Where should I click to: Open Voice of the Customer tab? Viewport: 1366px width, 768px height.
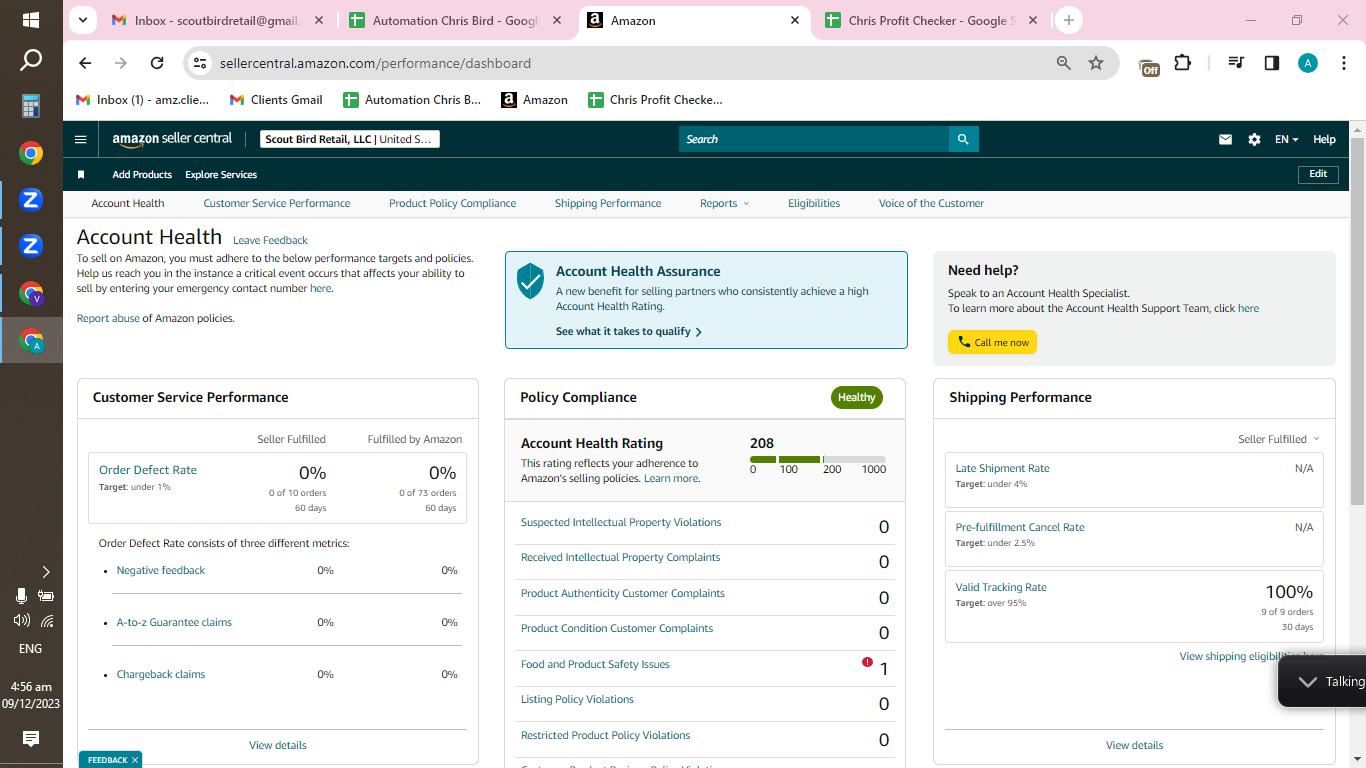click(931, 203)
